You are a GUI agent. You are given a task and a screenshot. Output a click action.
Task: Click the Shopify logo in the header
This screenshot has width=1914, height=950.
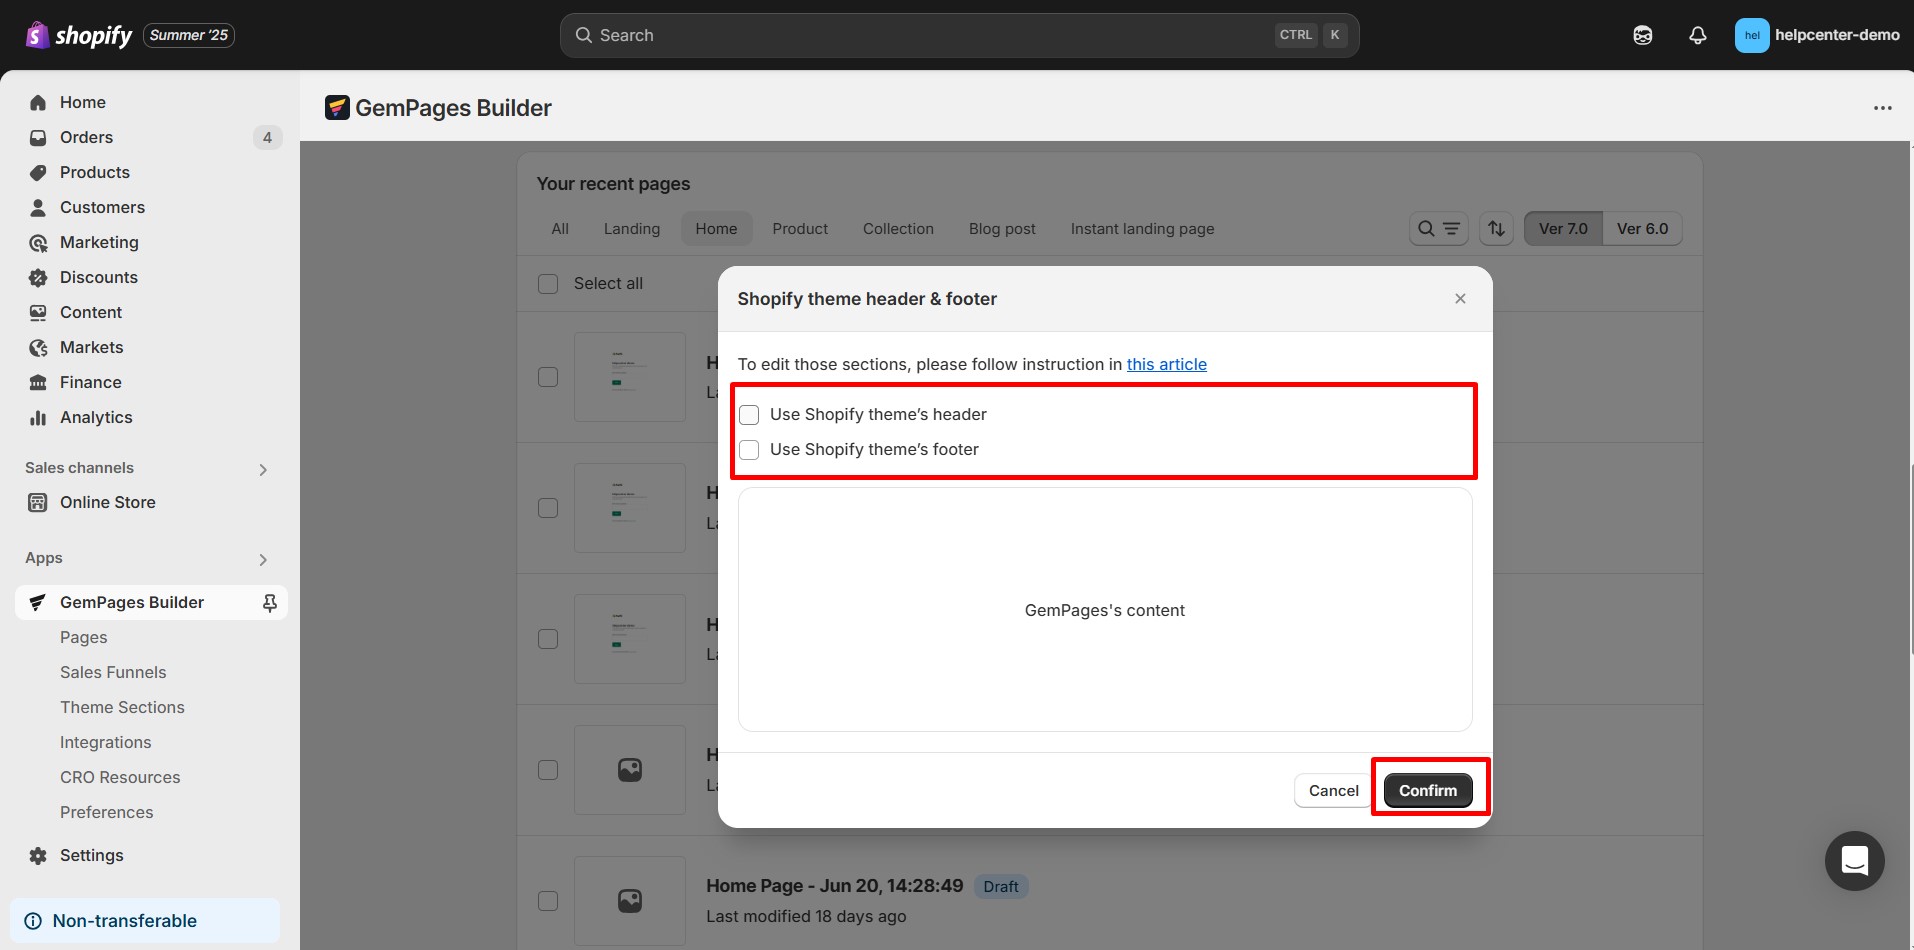coord(79,35)
